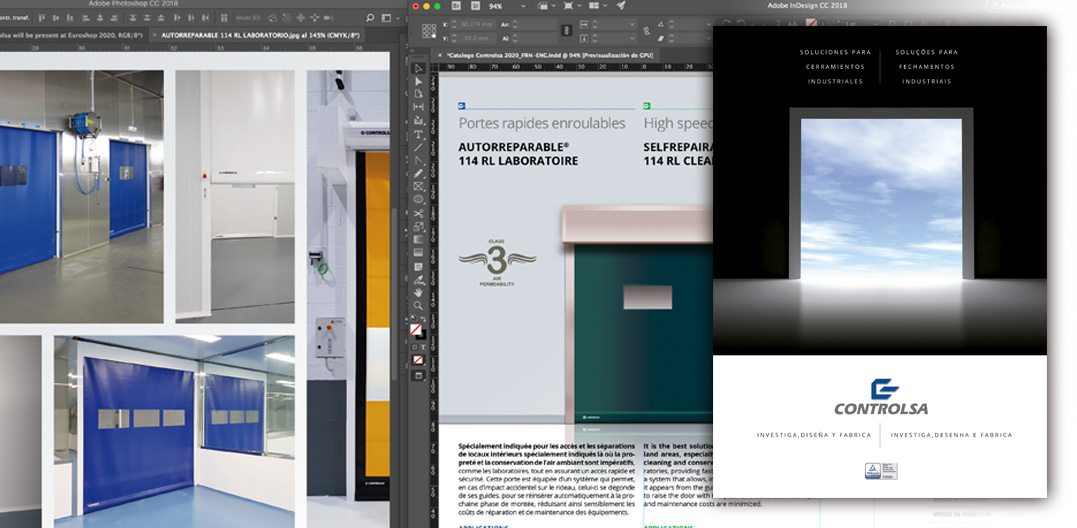Open the rotation angle dropdown in InDesign
This screenshot has width=1077, height=528.
tap(708, 25)
